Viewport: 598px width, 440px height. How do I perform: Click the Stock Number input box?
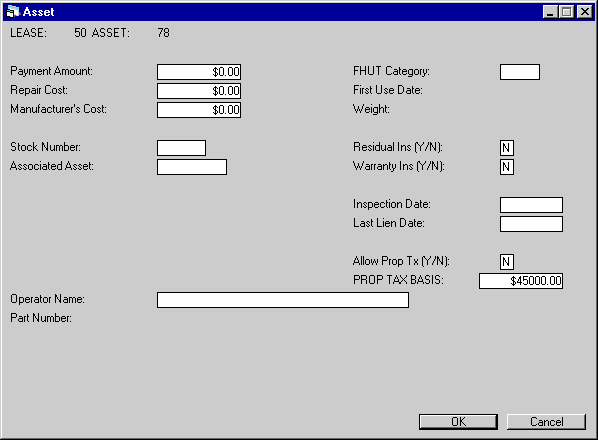pyautogui.click(x=181, y=148)
